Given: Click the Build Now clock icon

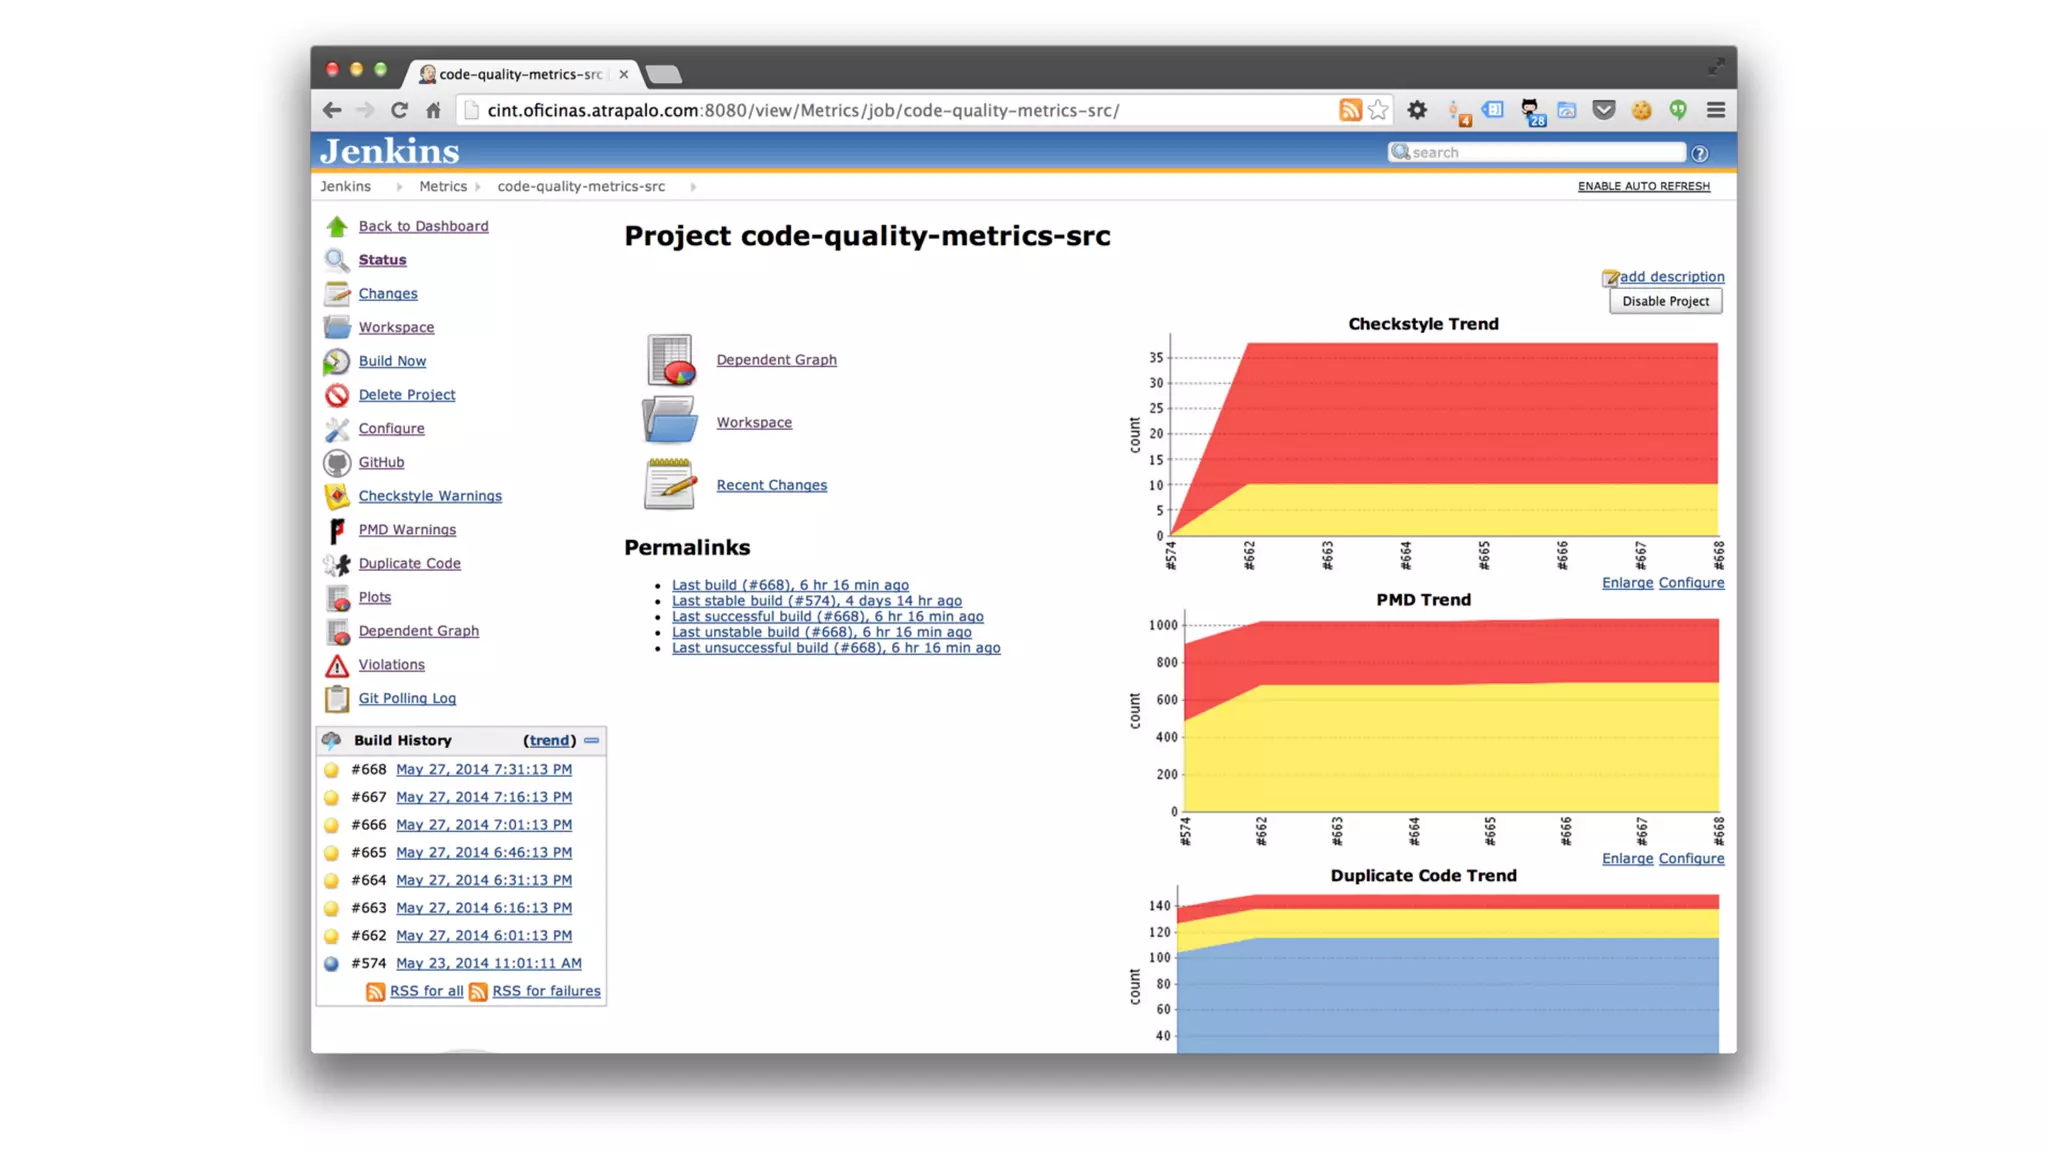Looking at the screenshot, I should (x=337, y=361).
